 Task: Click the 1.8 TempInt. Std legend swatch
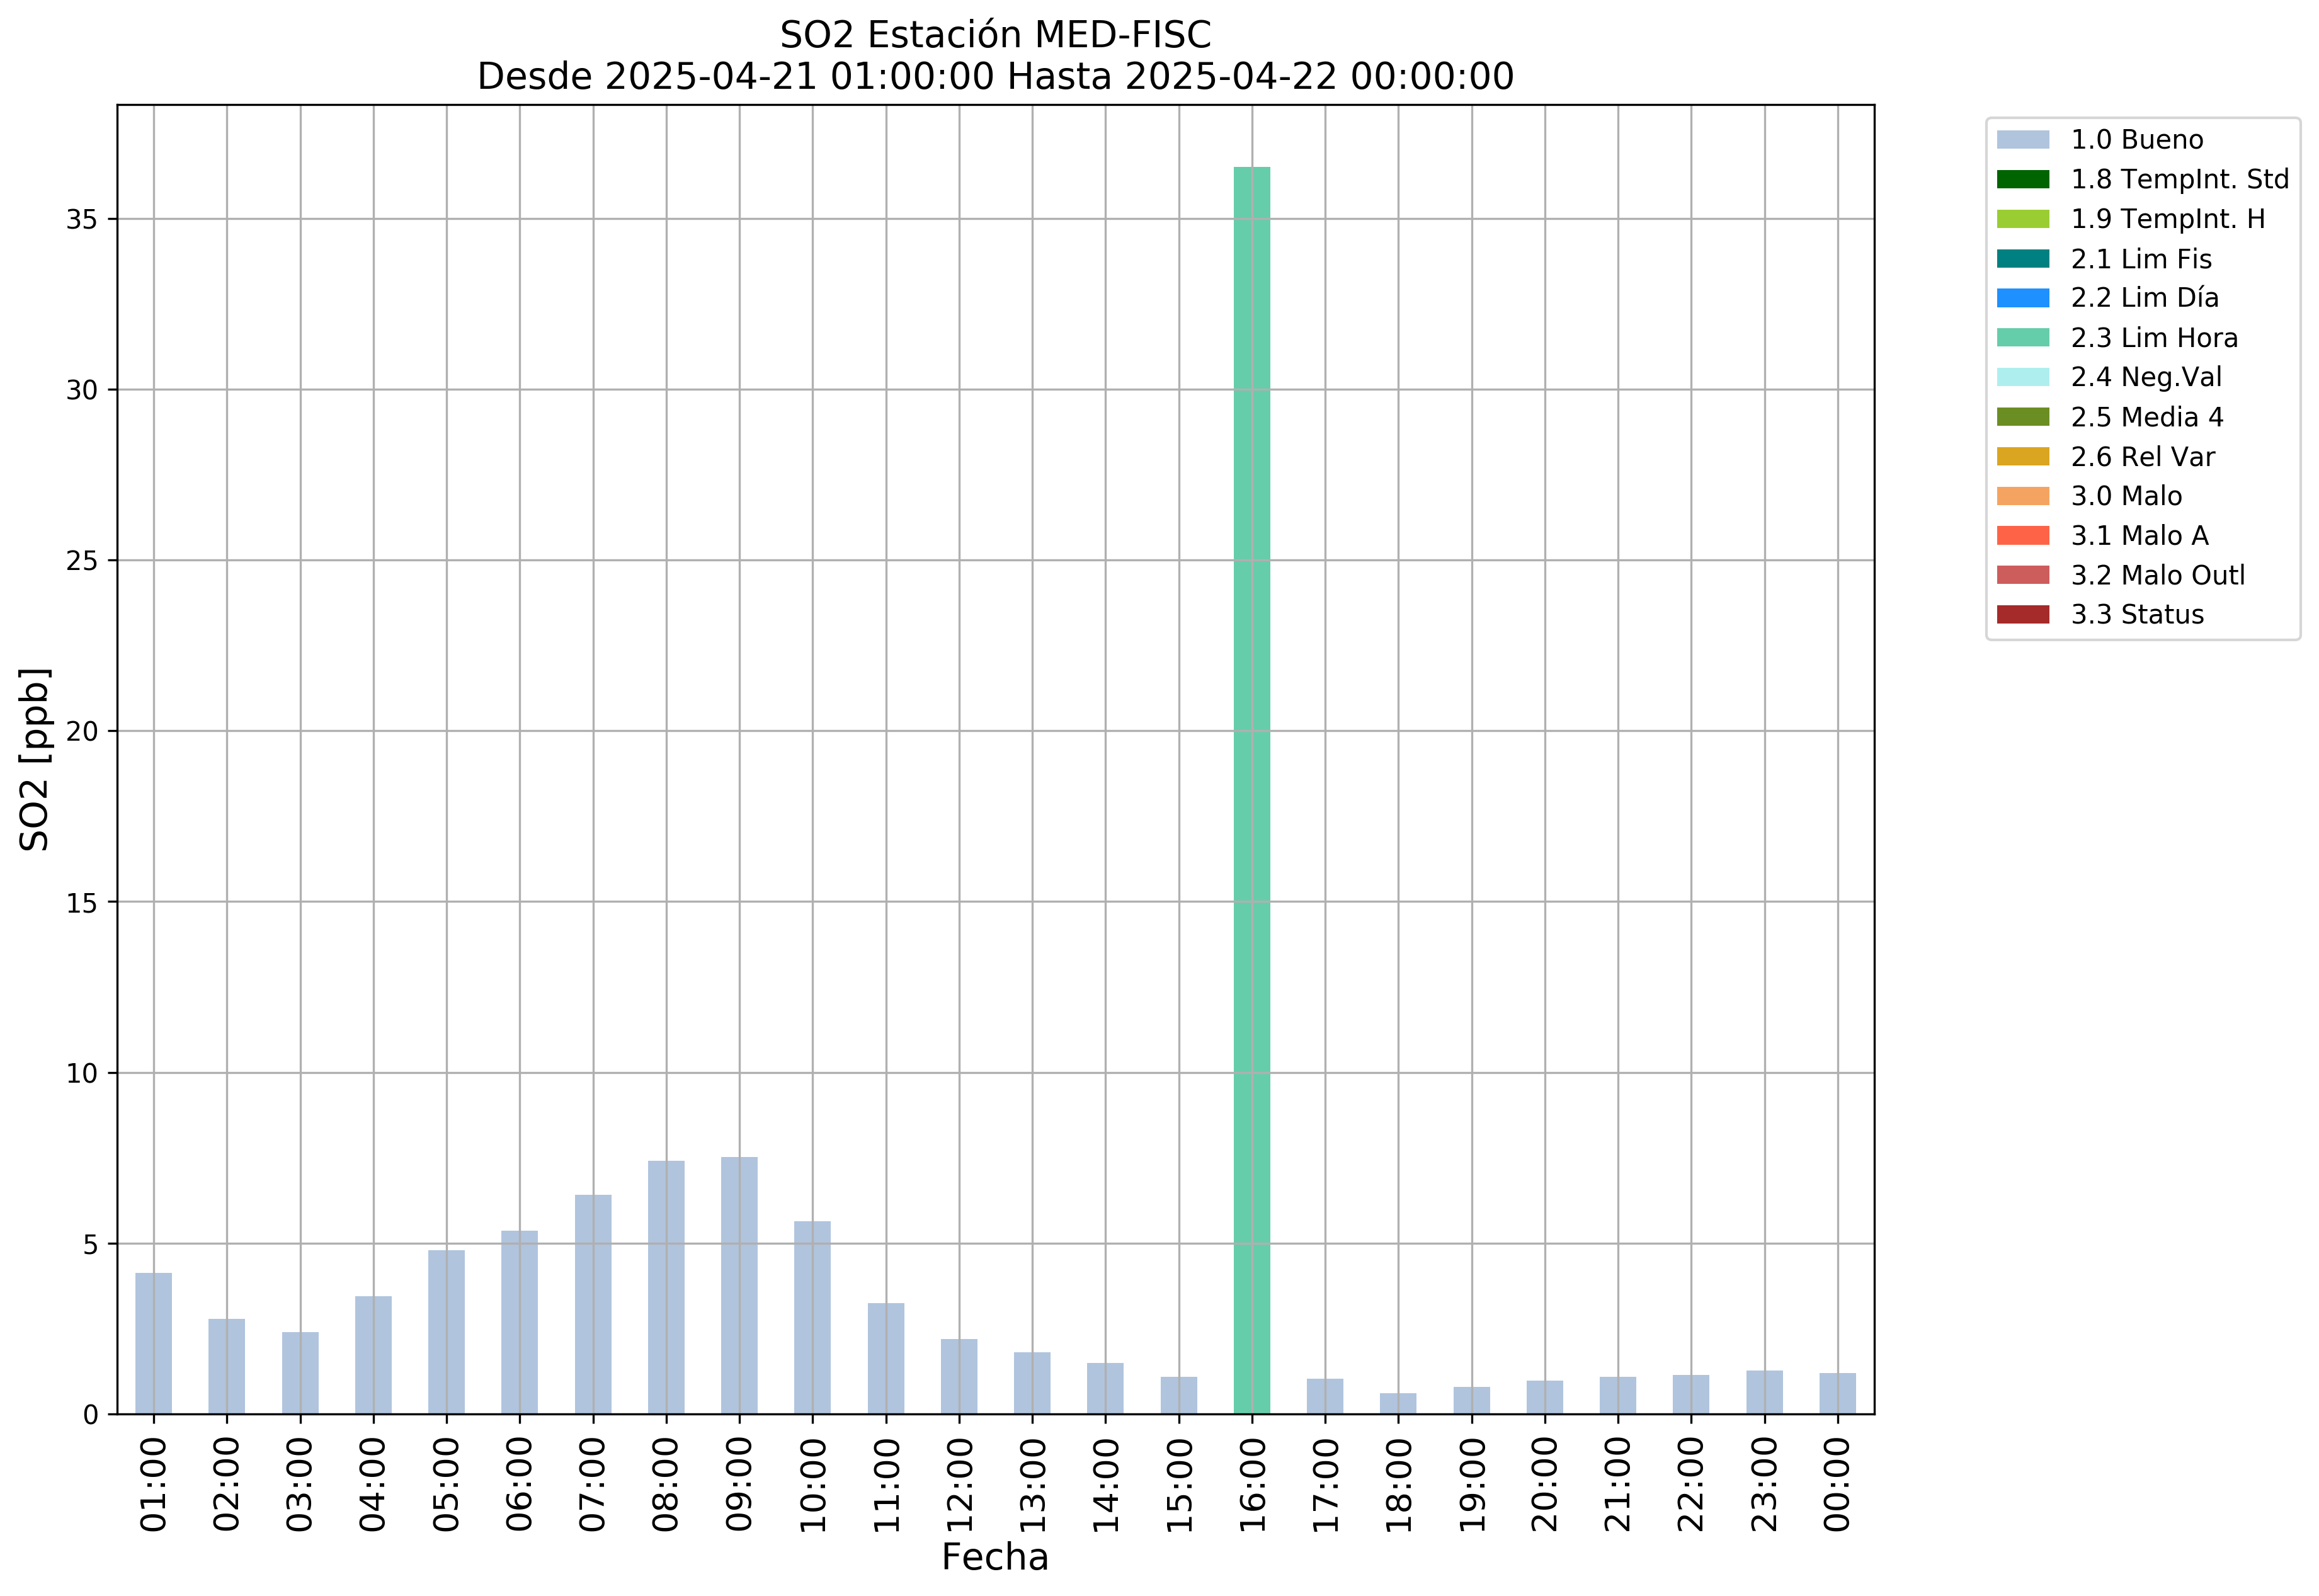click(x=2022, y=179)
